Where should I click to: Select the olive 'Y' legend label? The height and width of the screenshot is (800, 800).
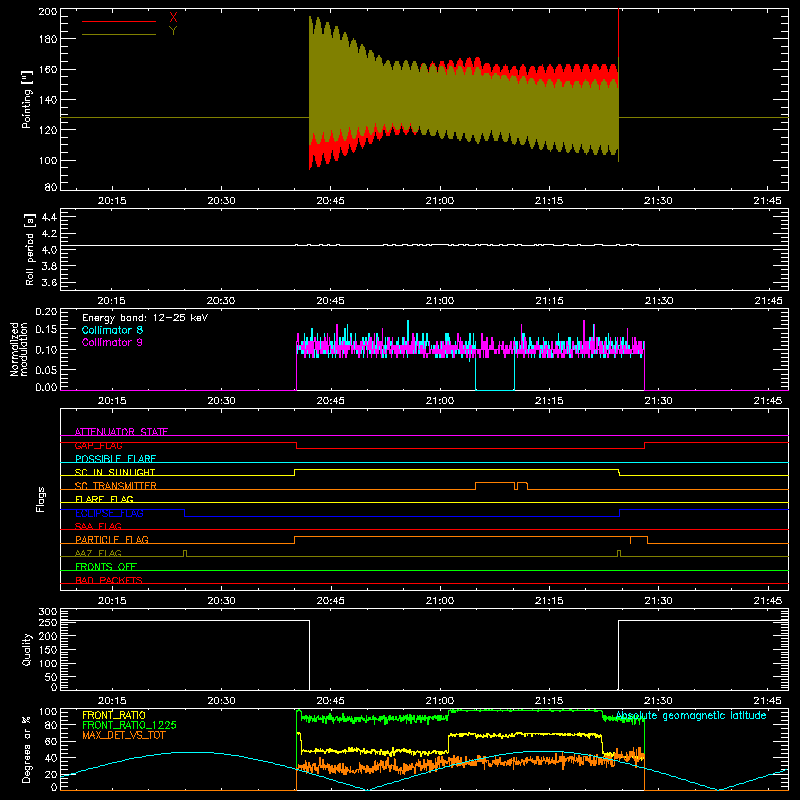click(x=173, y=31)
